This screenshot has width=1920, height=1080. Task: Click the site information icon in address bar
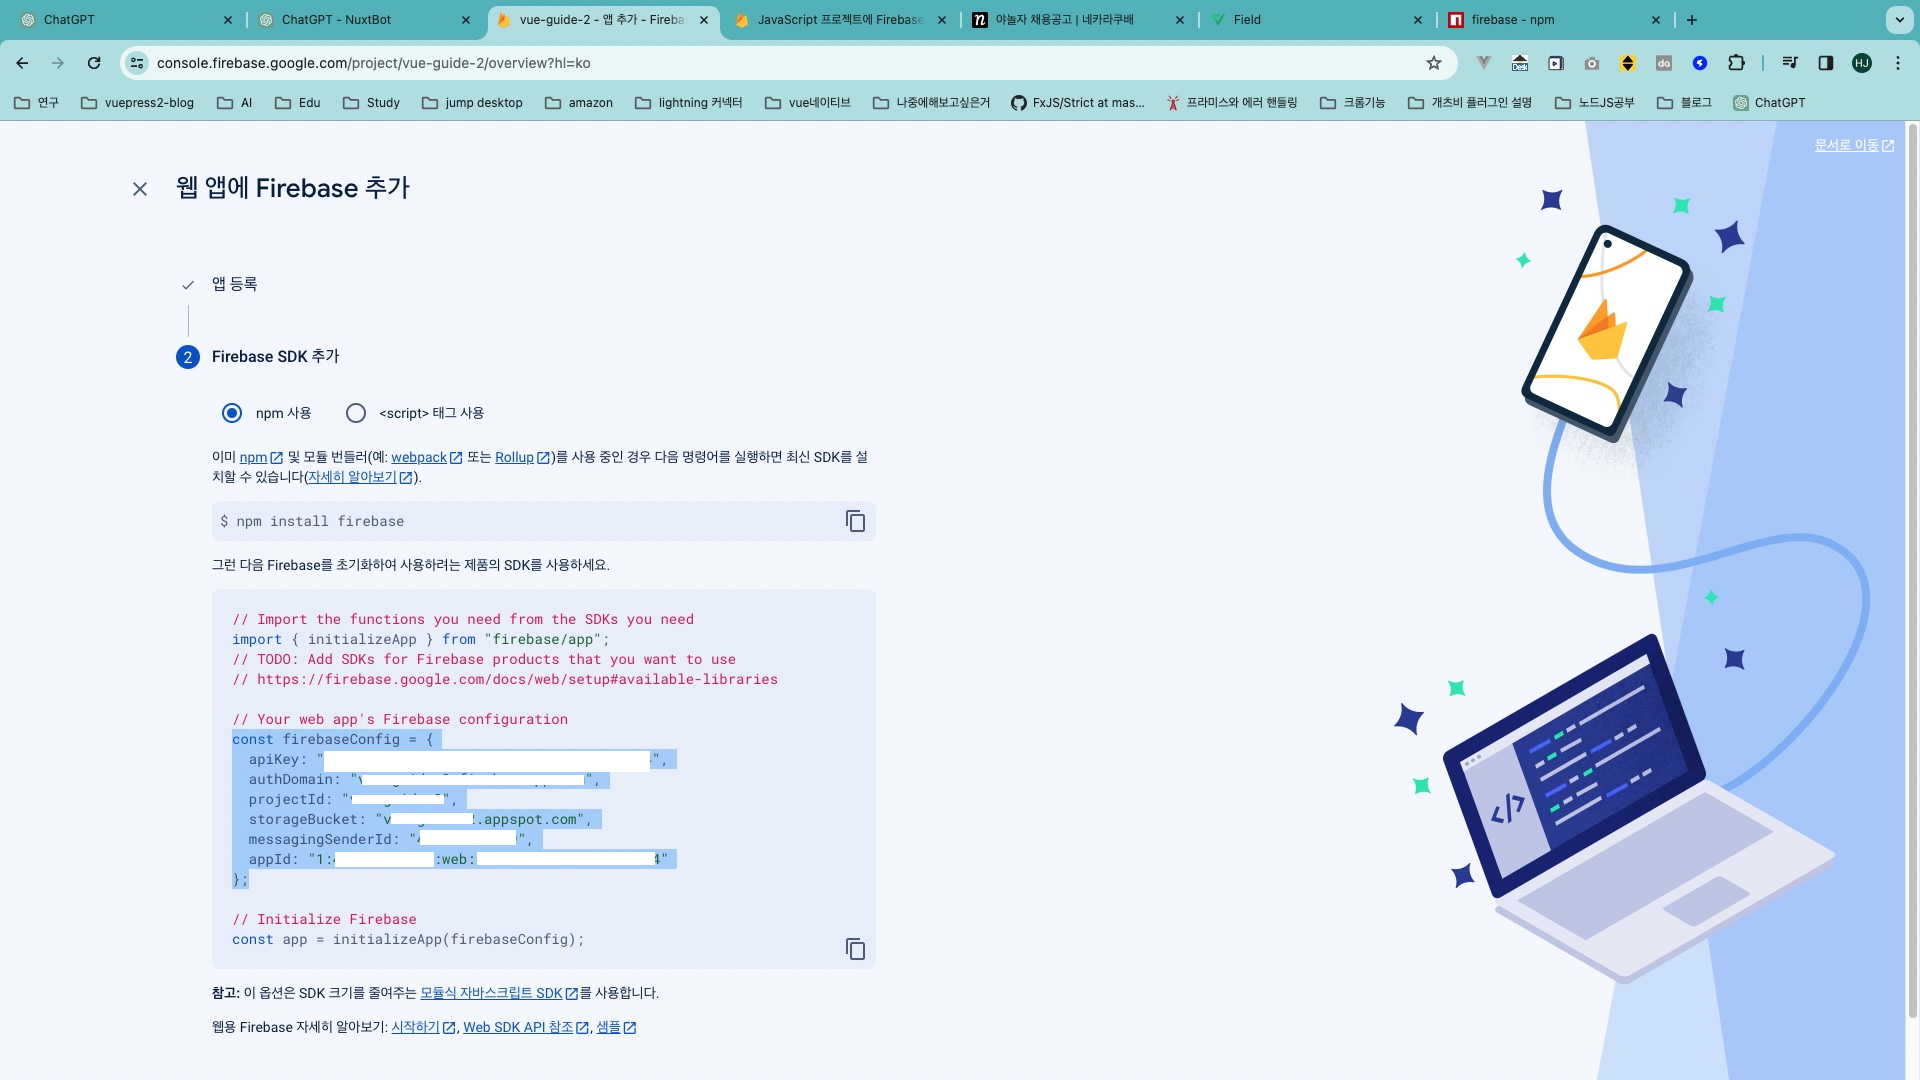(137, 63)
